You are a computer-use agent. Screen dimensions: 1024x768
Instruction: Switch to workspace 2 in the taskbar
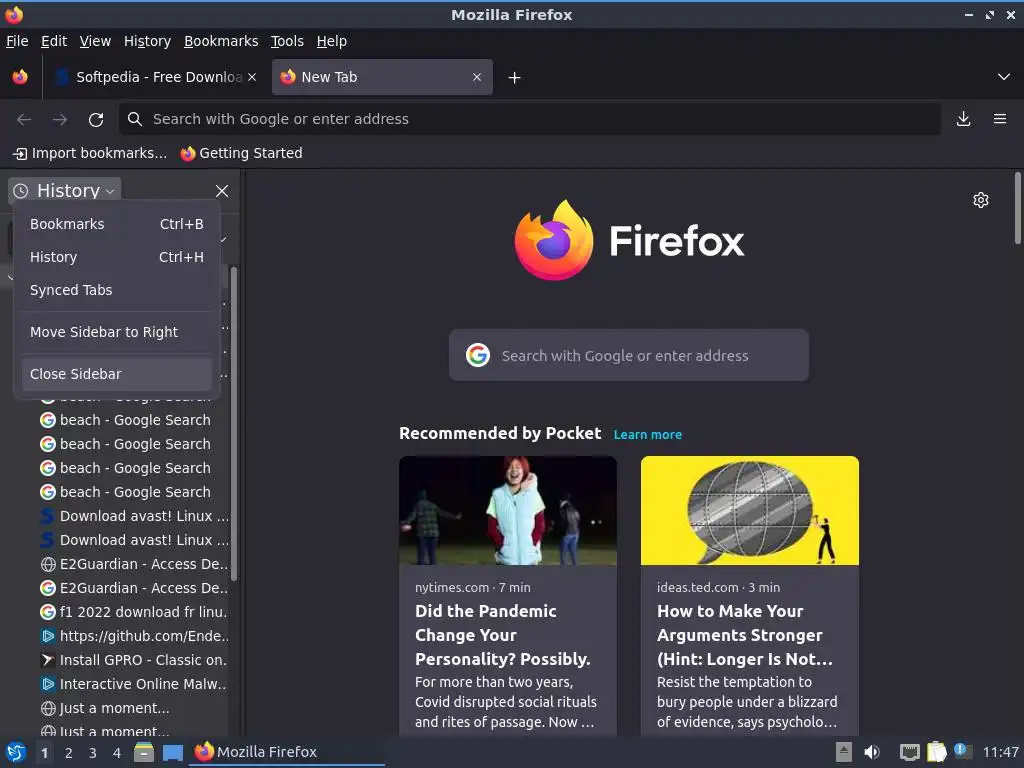[69, 753]
